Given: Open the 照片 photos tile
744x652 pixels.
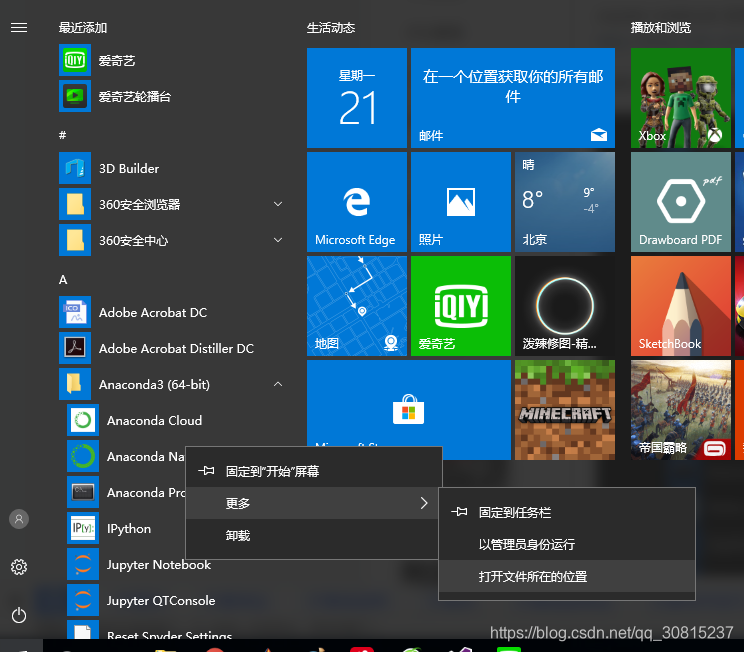Looking at the screenshot, I should [461, 202].
